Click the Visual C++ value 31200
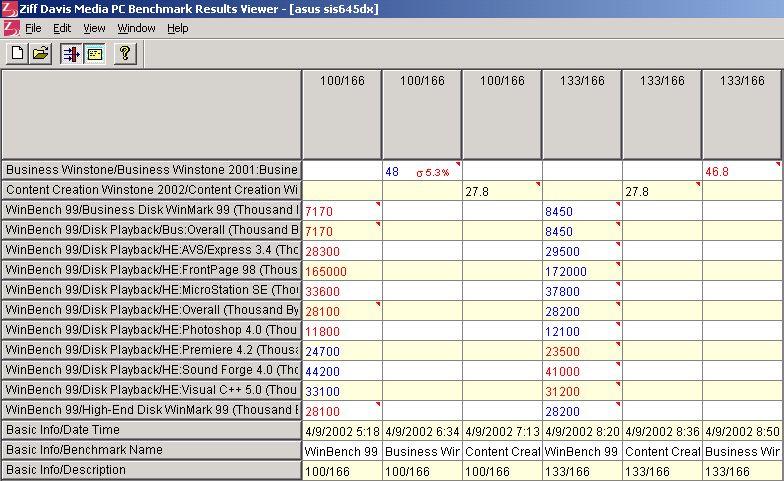The height and width of the screenshot is (481, 784). (x=582, y=391)
